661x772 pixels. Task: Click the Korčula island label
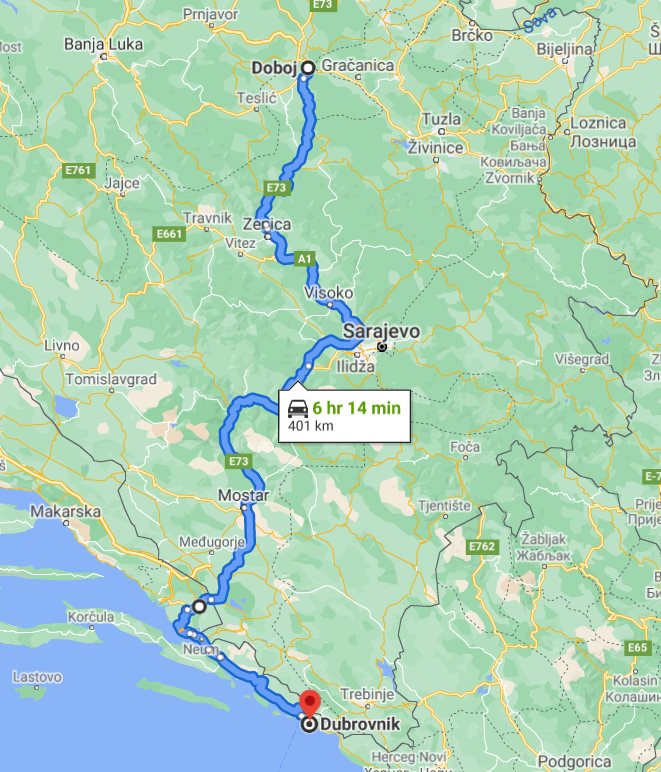[91, 616]
